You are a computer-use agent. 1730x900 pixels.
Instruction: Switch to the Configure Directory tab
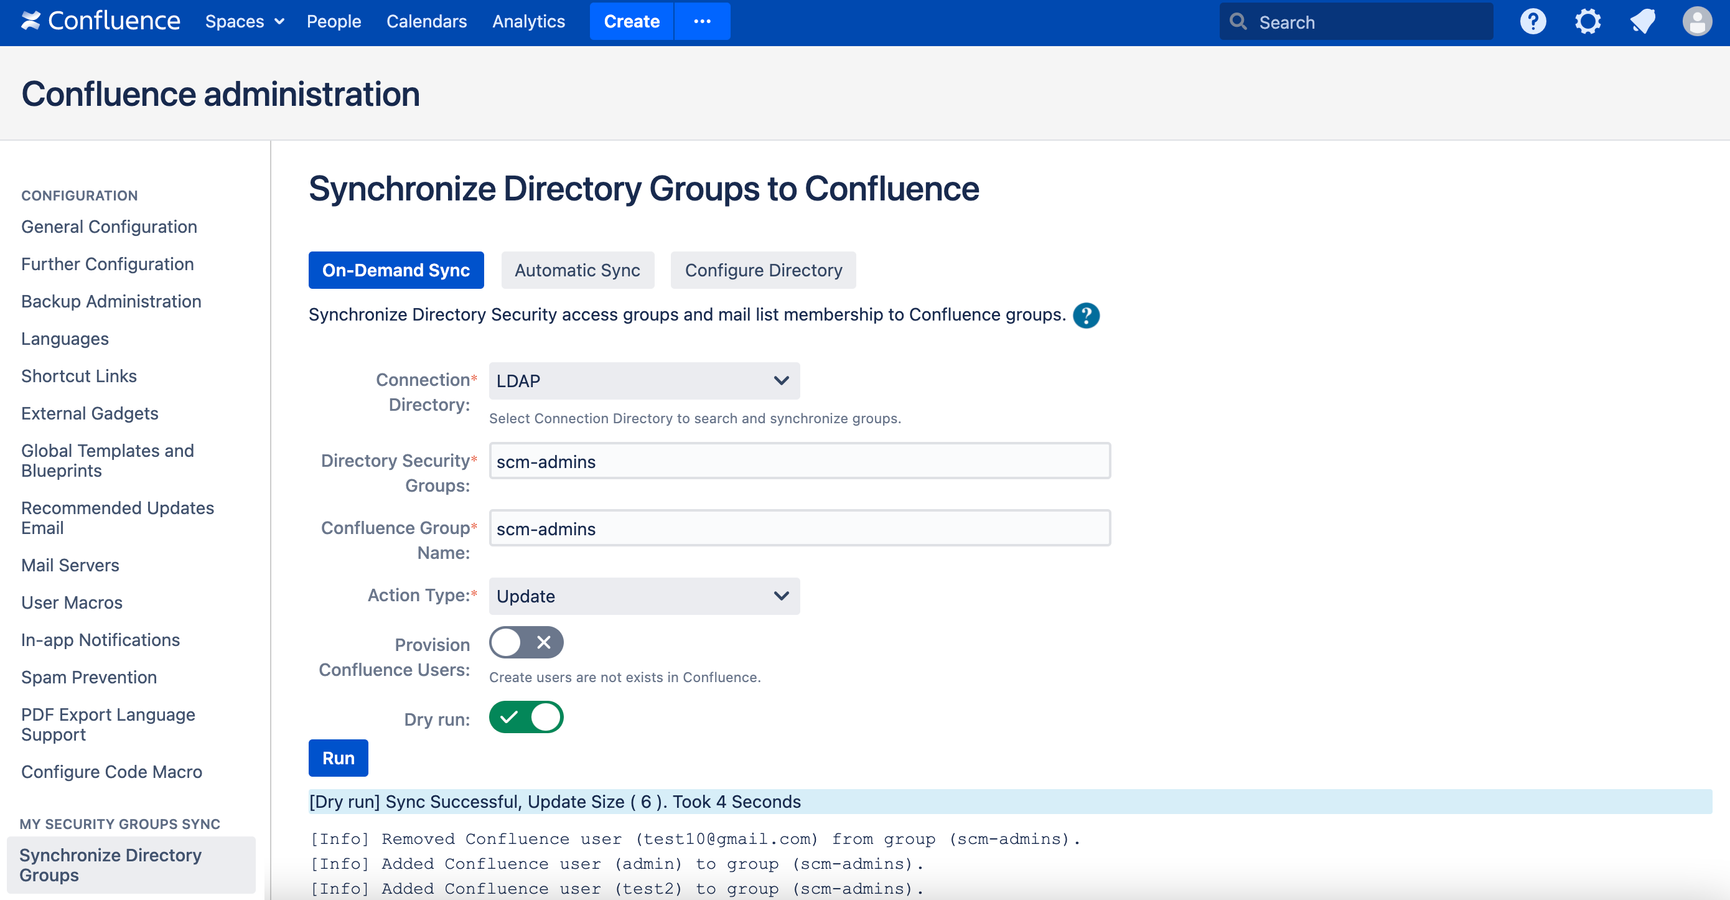[763, 270]
